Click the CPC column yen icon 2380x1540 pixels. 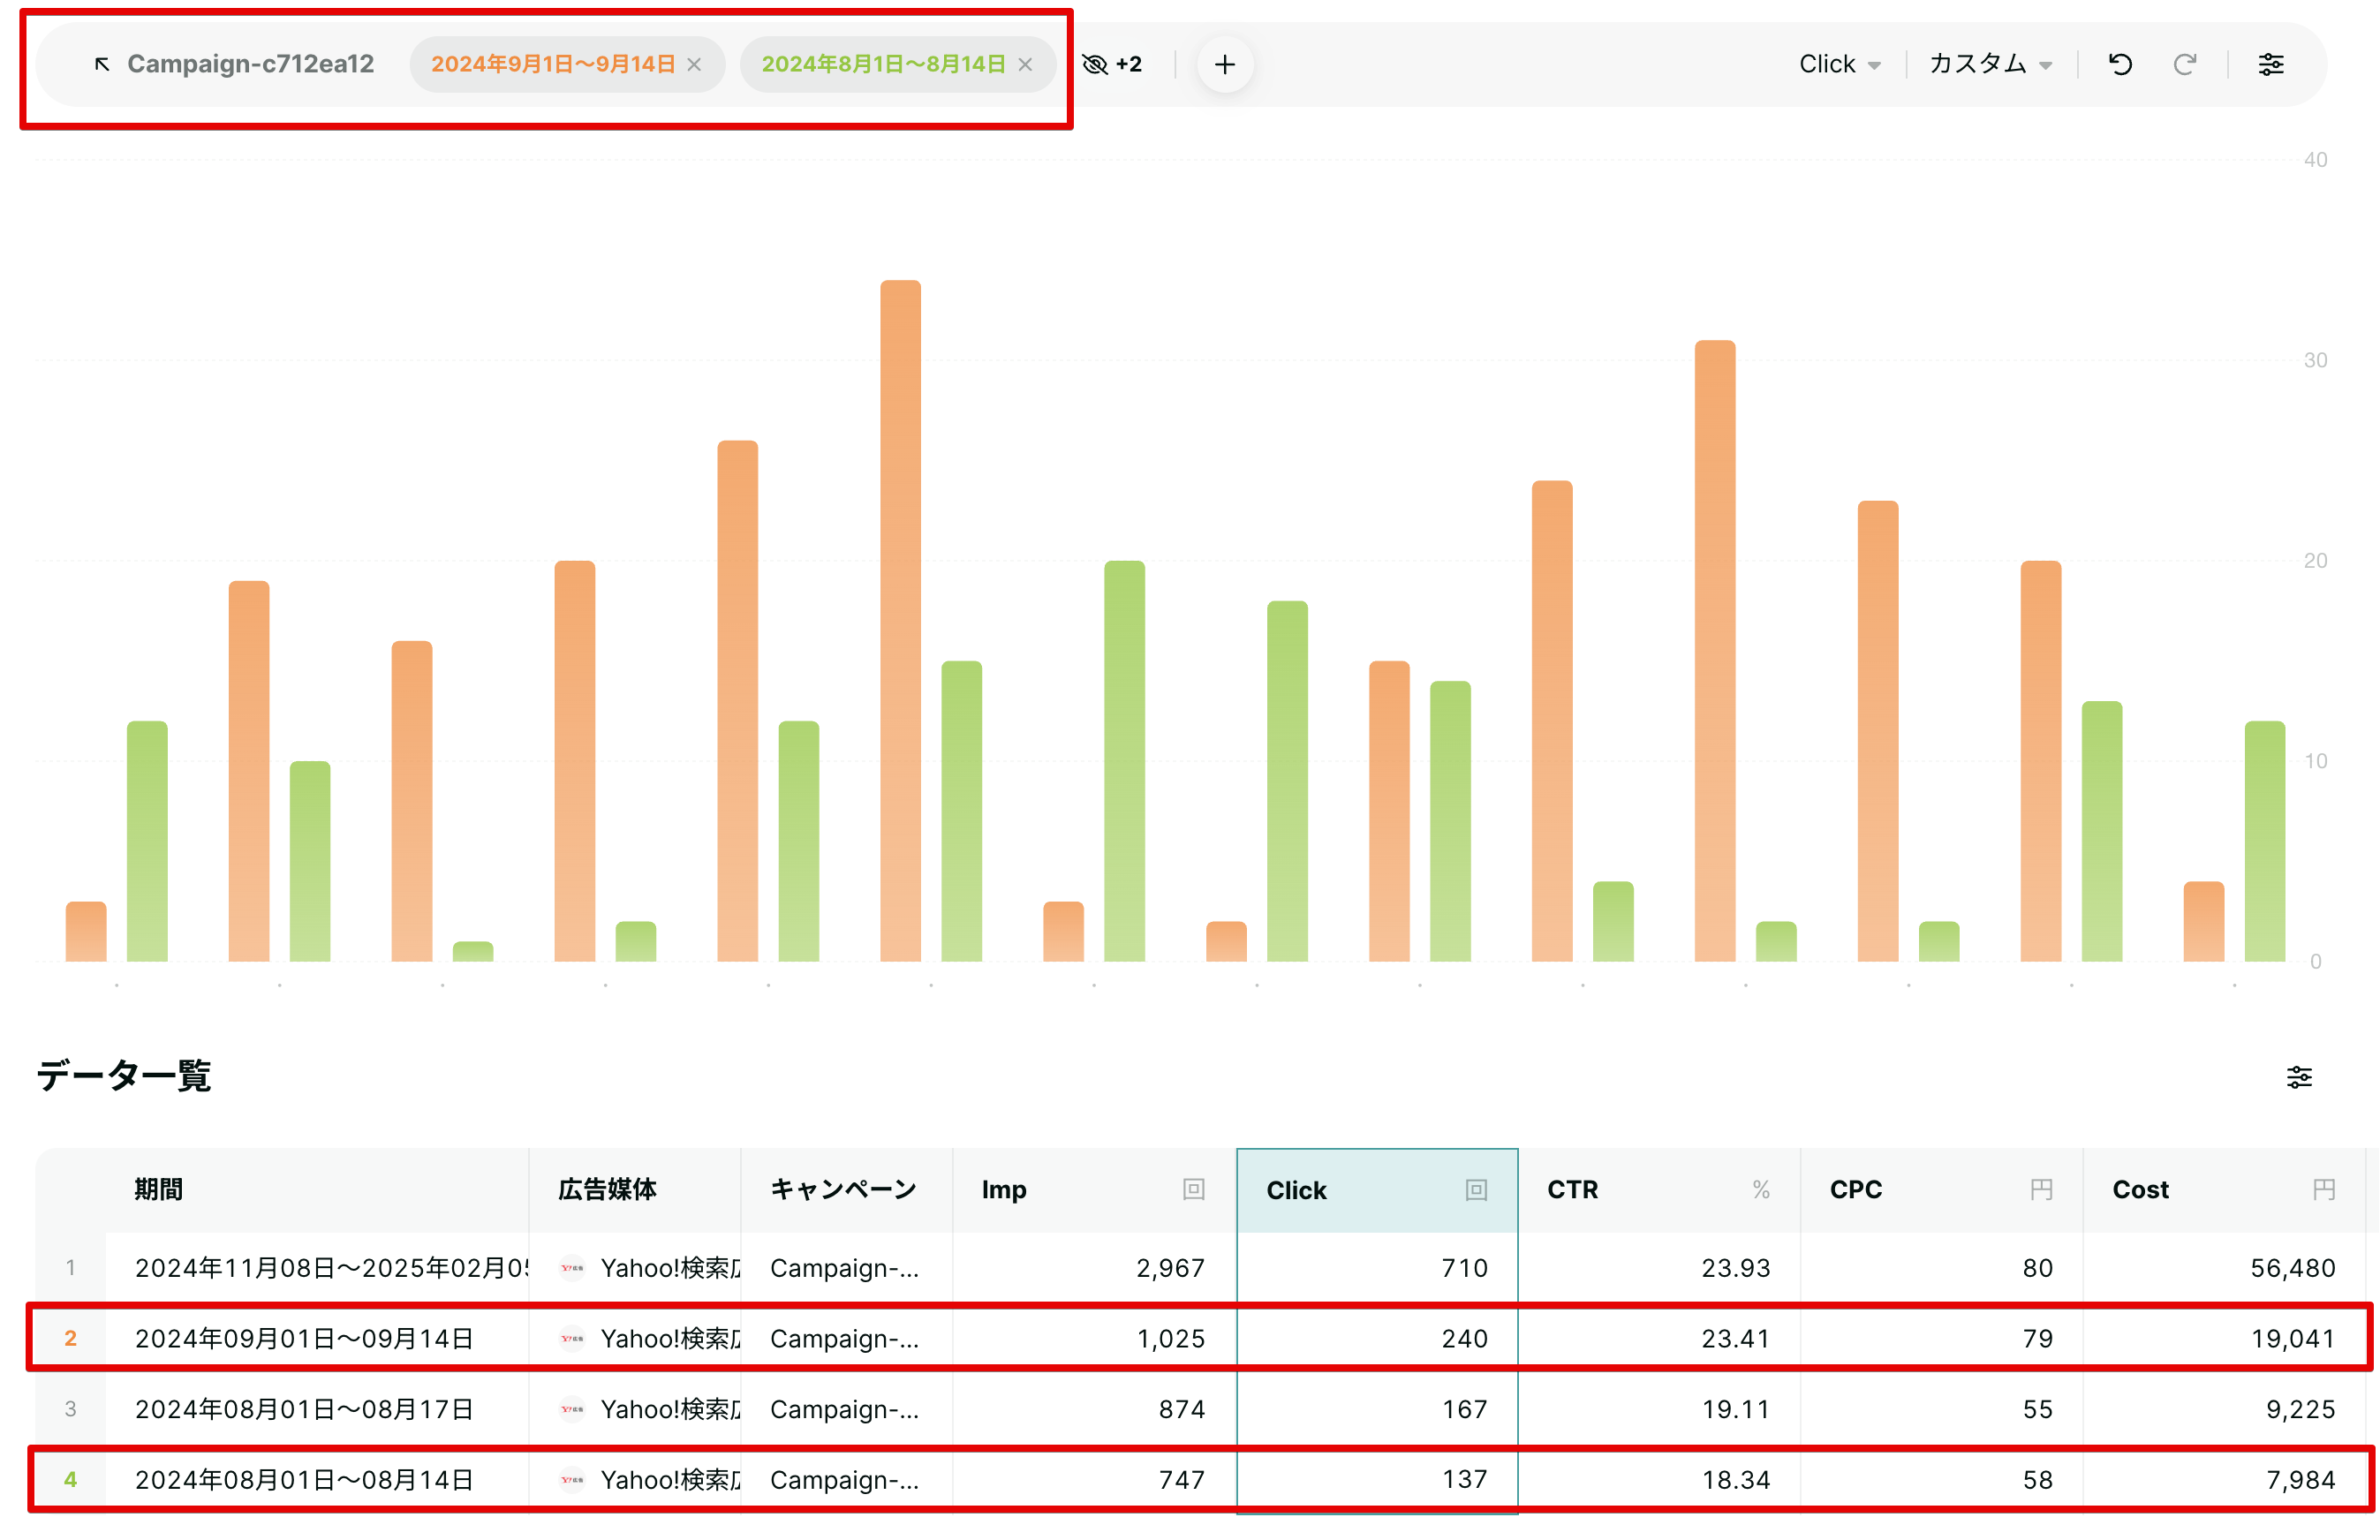pyautogui.click(x=2041, y=1189)
